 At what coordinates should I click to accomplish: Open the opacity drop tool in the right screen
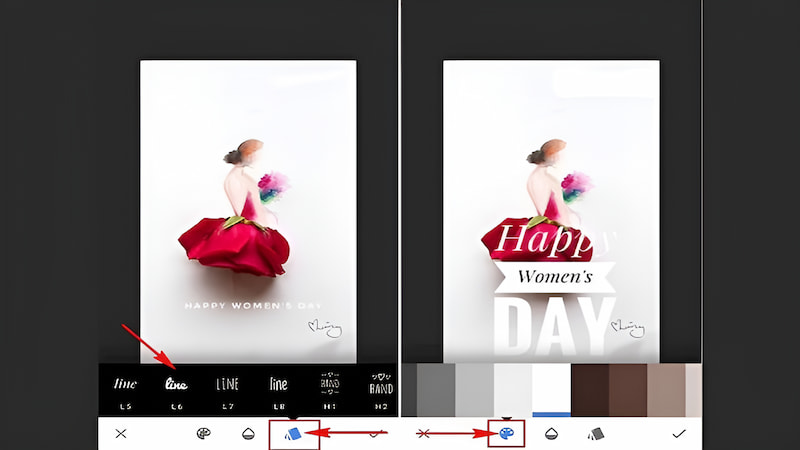pos(552,434)
